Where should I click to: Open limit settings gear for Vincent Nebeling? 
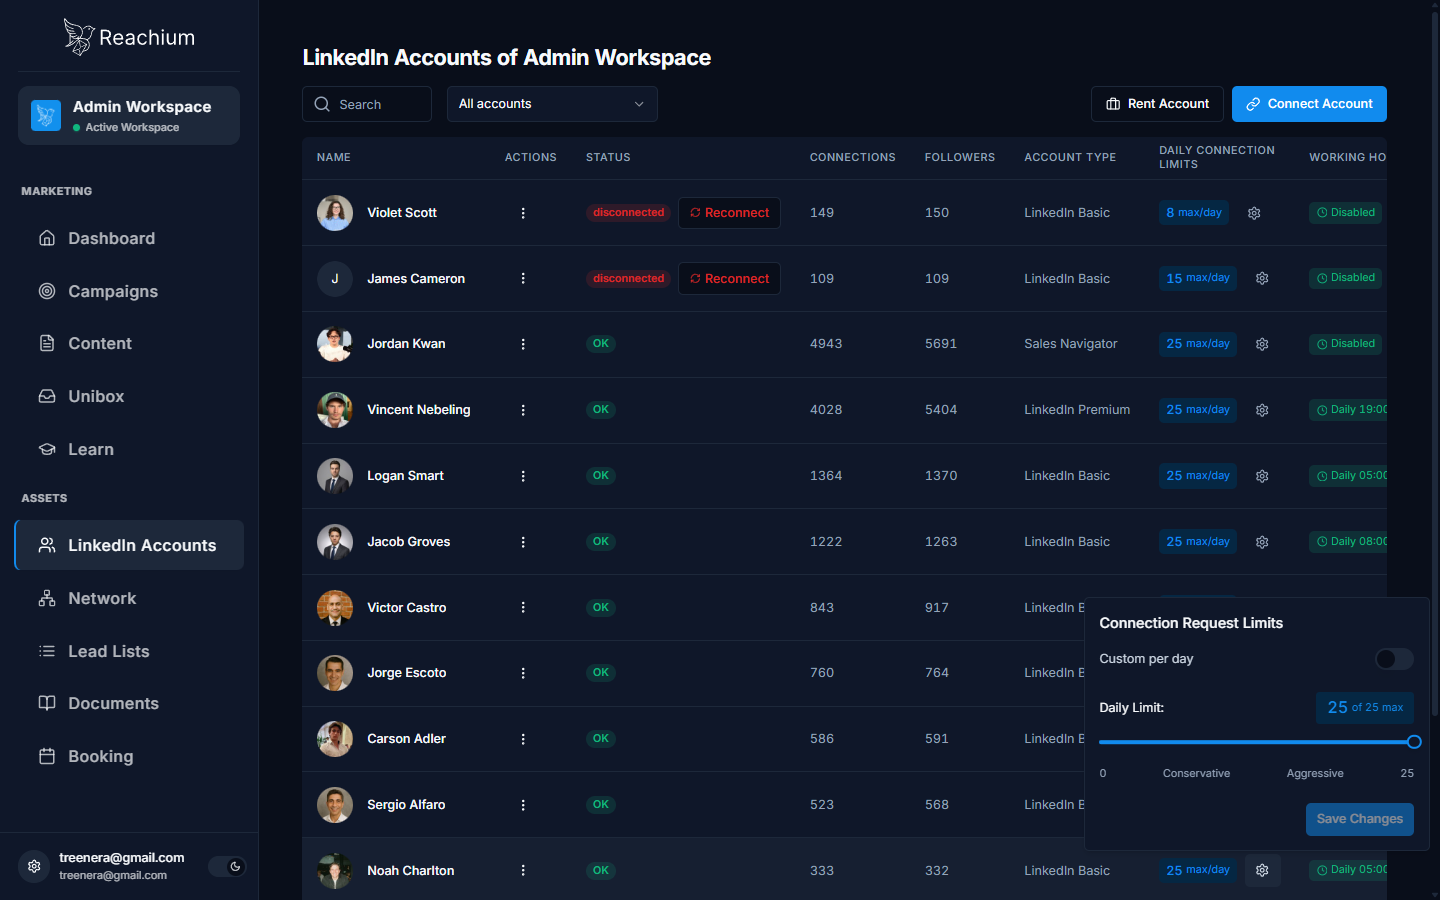[1262, 410]
